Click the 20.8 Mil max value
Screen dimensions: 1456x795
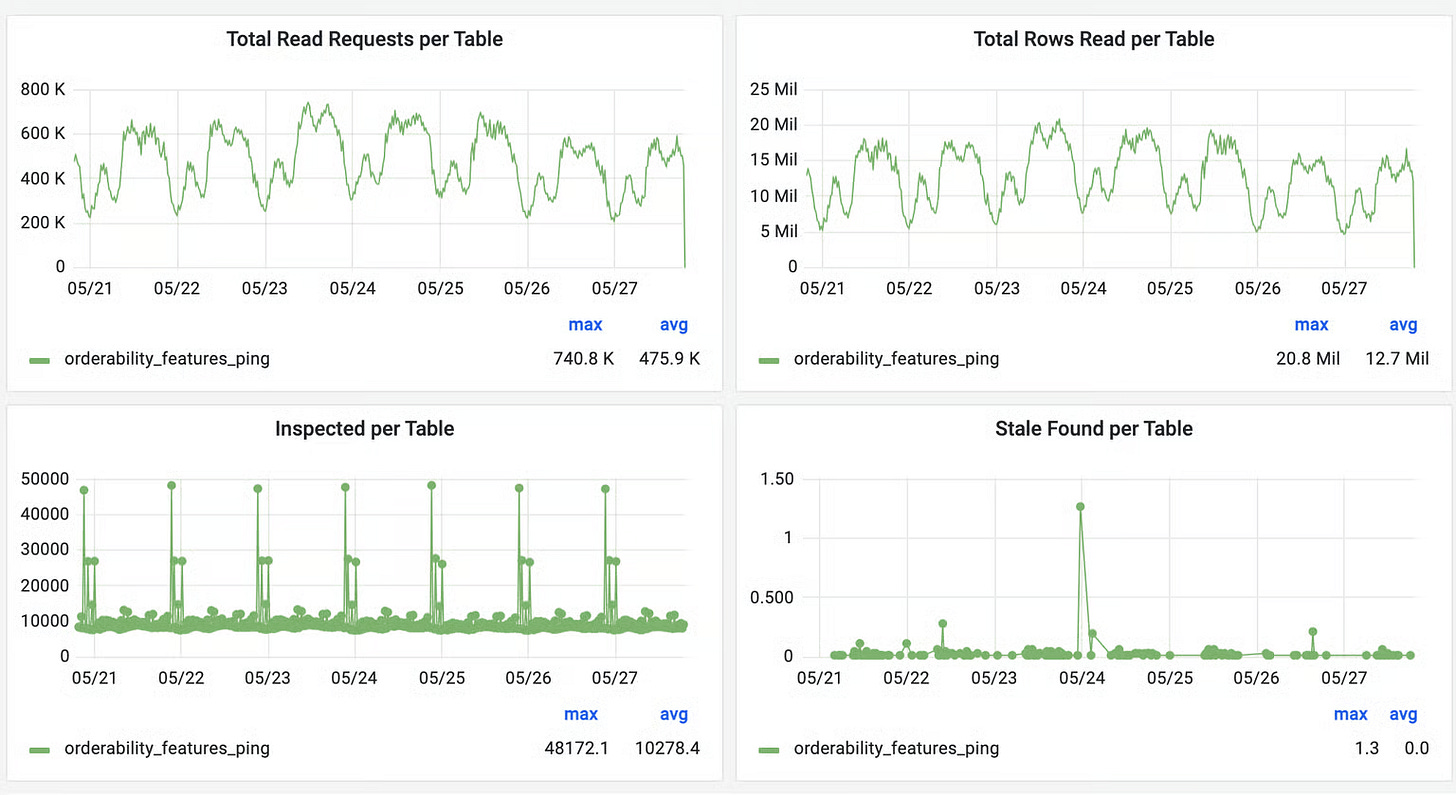1310,359
